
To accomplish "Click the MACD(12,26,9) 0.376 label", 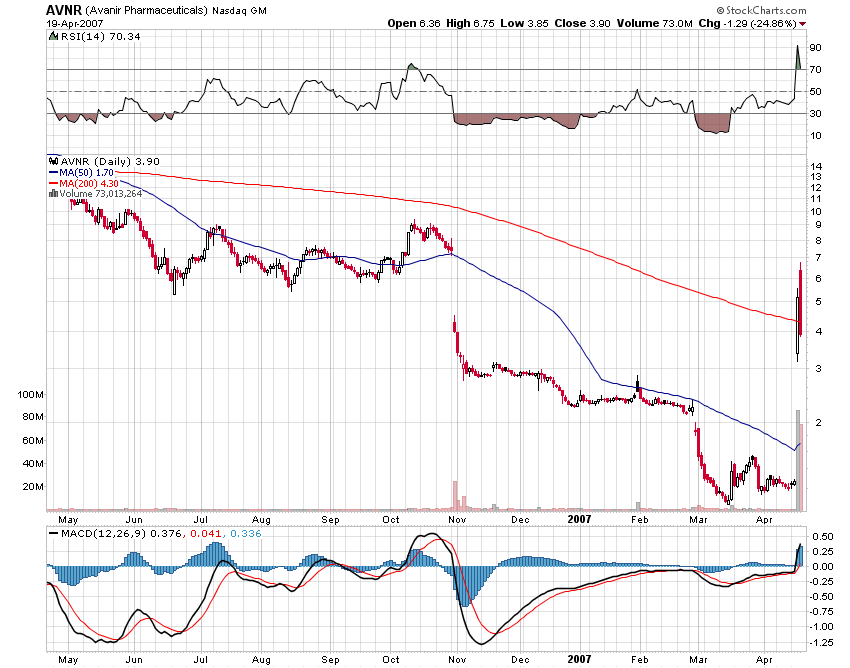I will [x=121, y=534].
